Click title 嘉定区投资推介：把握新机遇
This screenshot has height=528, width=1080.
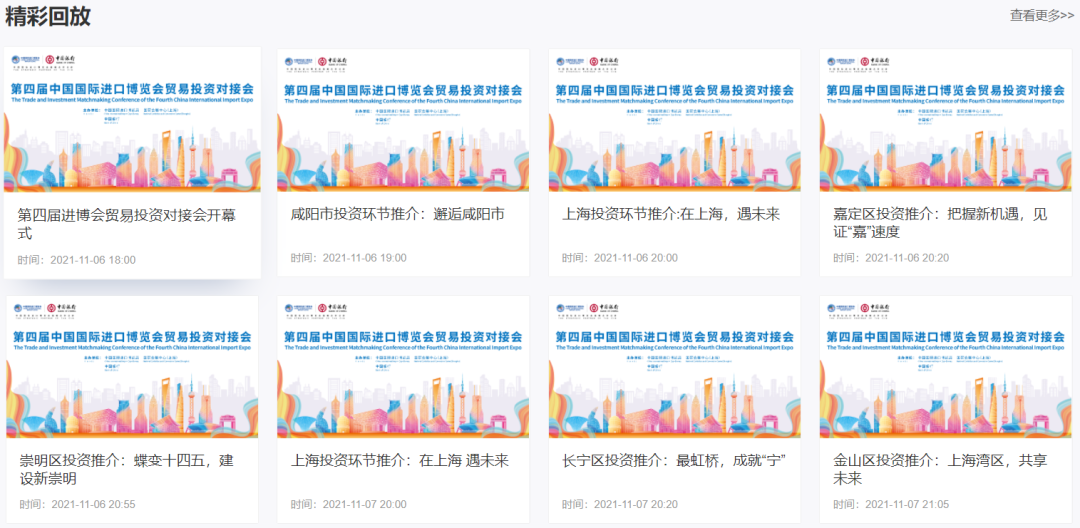click(939, 223)
